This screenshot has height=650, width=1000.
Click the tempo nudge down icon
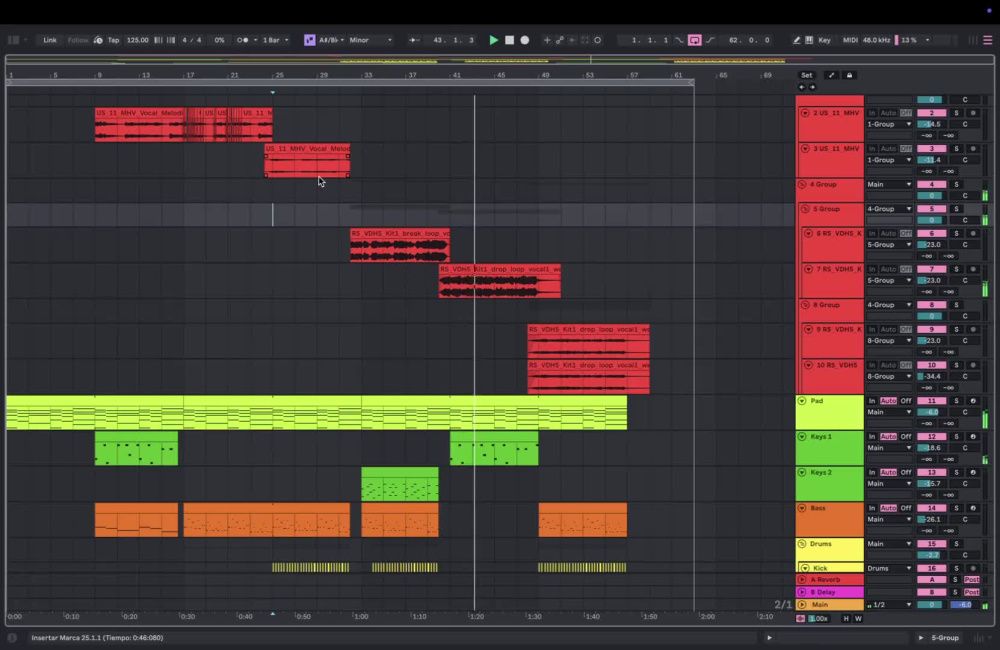158,40
